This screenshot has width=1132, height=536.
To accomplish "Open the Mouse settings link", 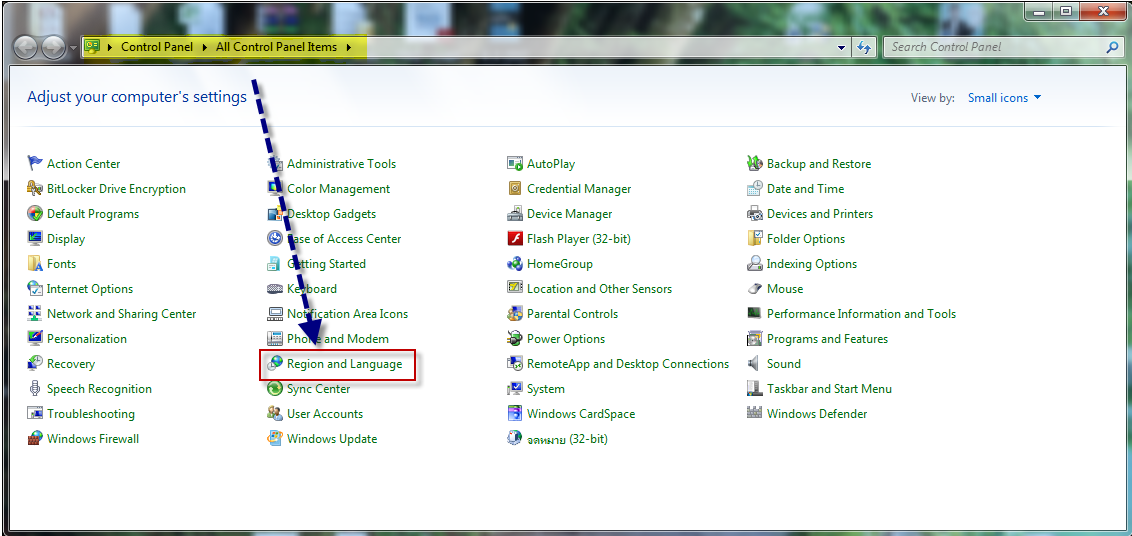I will point(785,289).
